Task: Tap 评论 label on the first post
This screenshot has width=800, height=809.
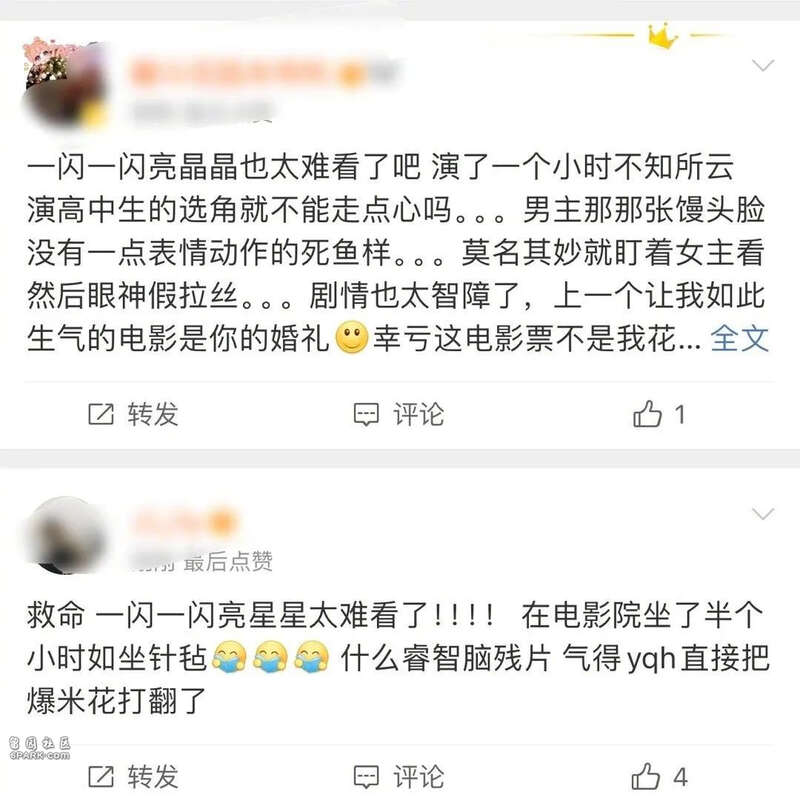Action: click(418, 414)
